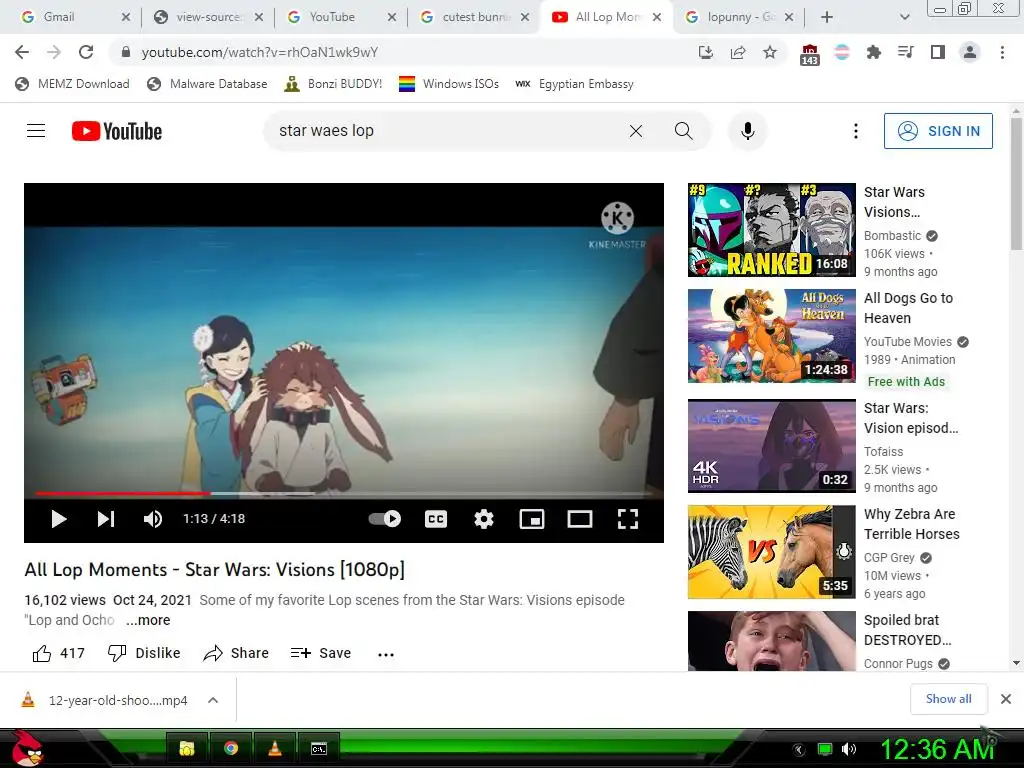Toggle browser side panel
This screenshot has height=768, width=1024.
(938, 52)
